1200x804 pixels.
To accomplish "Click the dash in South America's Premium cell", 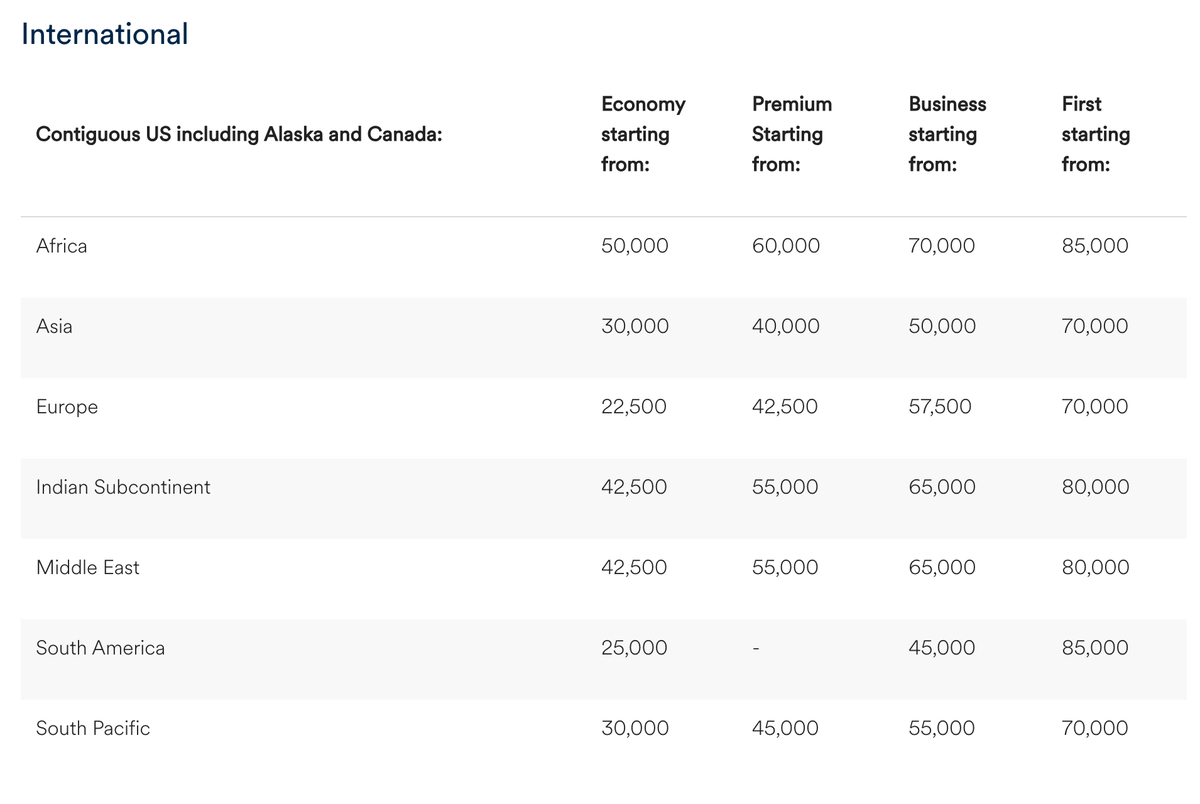I will pos(757,649).
